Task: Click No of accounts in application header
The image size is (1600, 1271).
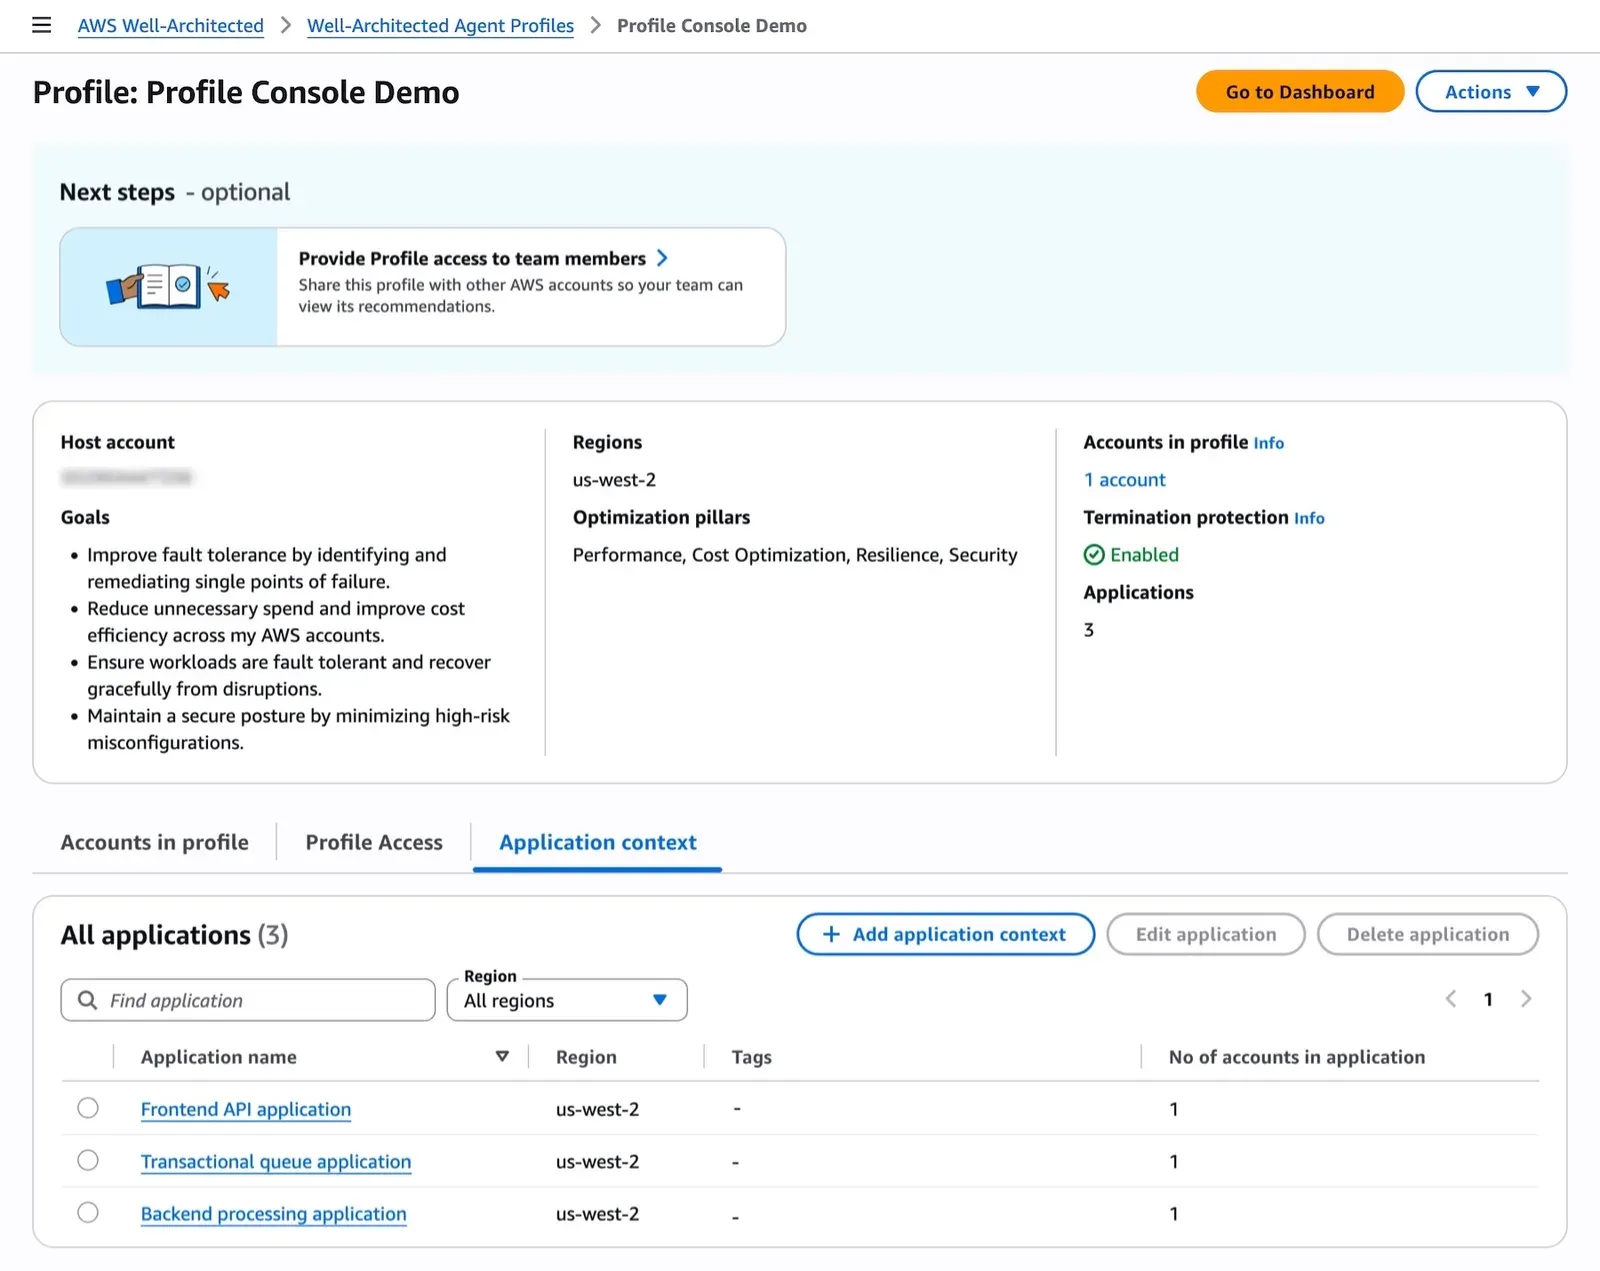Action: point(1297,1057)
